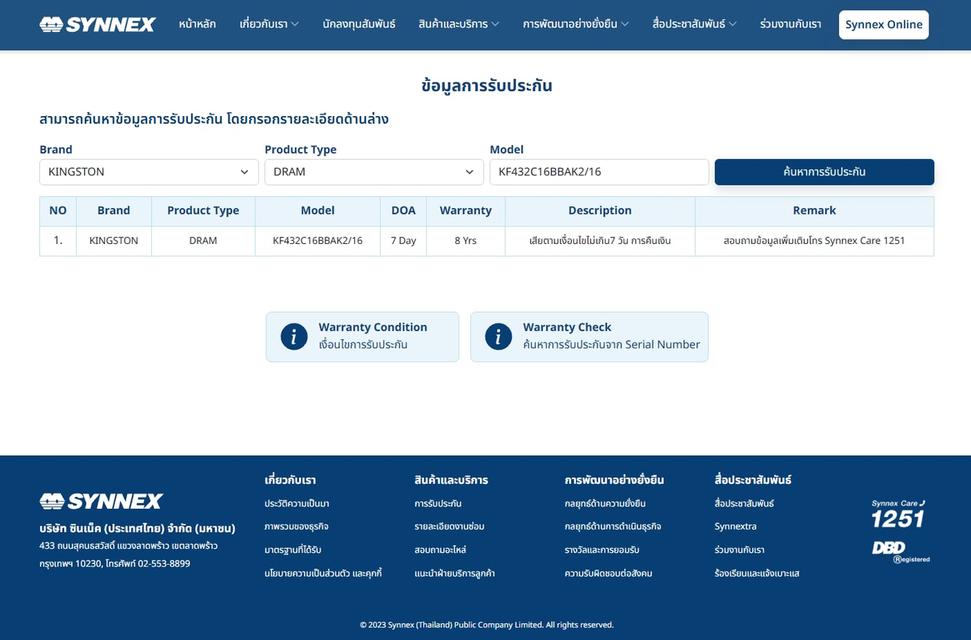Open the Synnextra footer link
Image resolution: width=971 pixels, height=640 pixels.
735,527
